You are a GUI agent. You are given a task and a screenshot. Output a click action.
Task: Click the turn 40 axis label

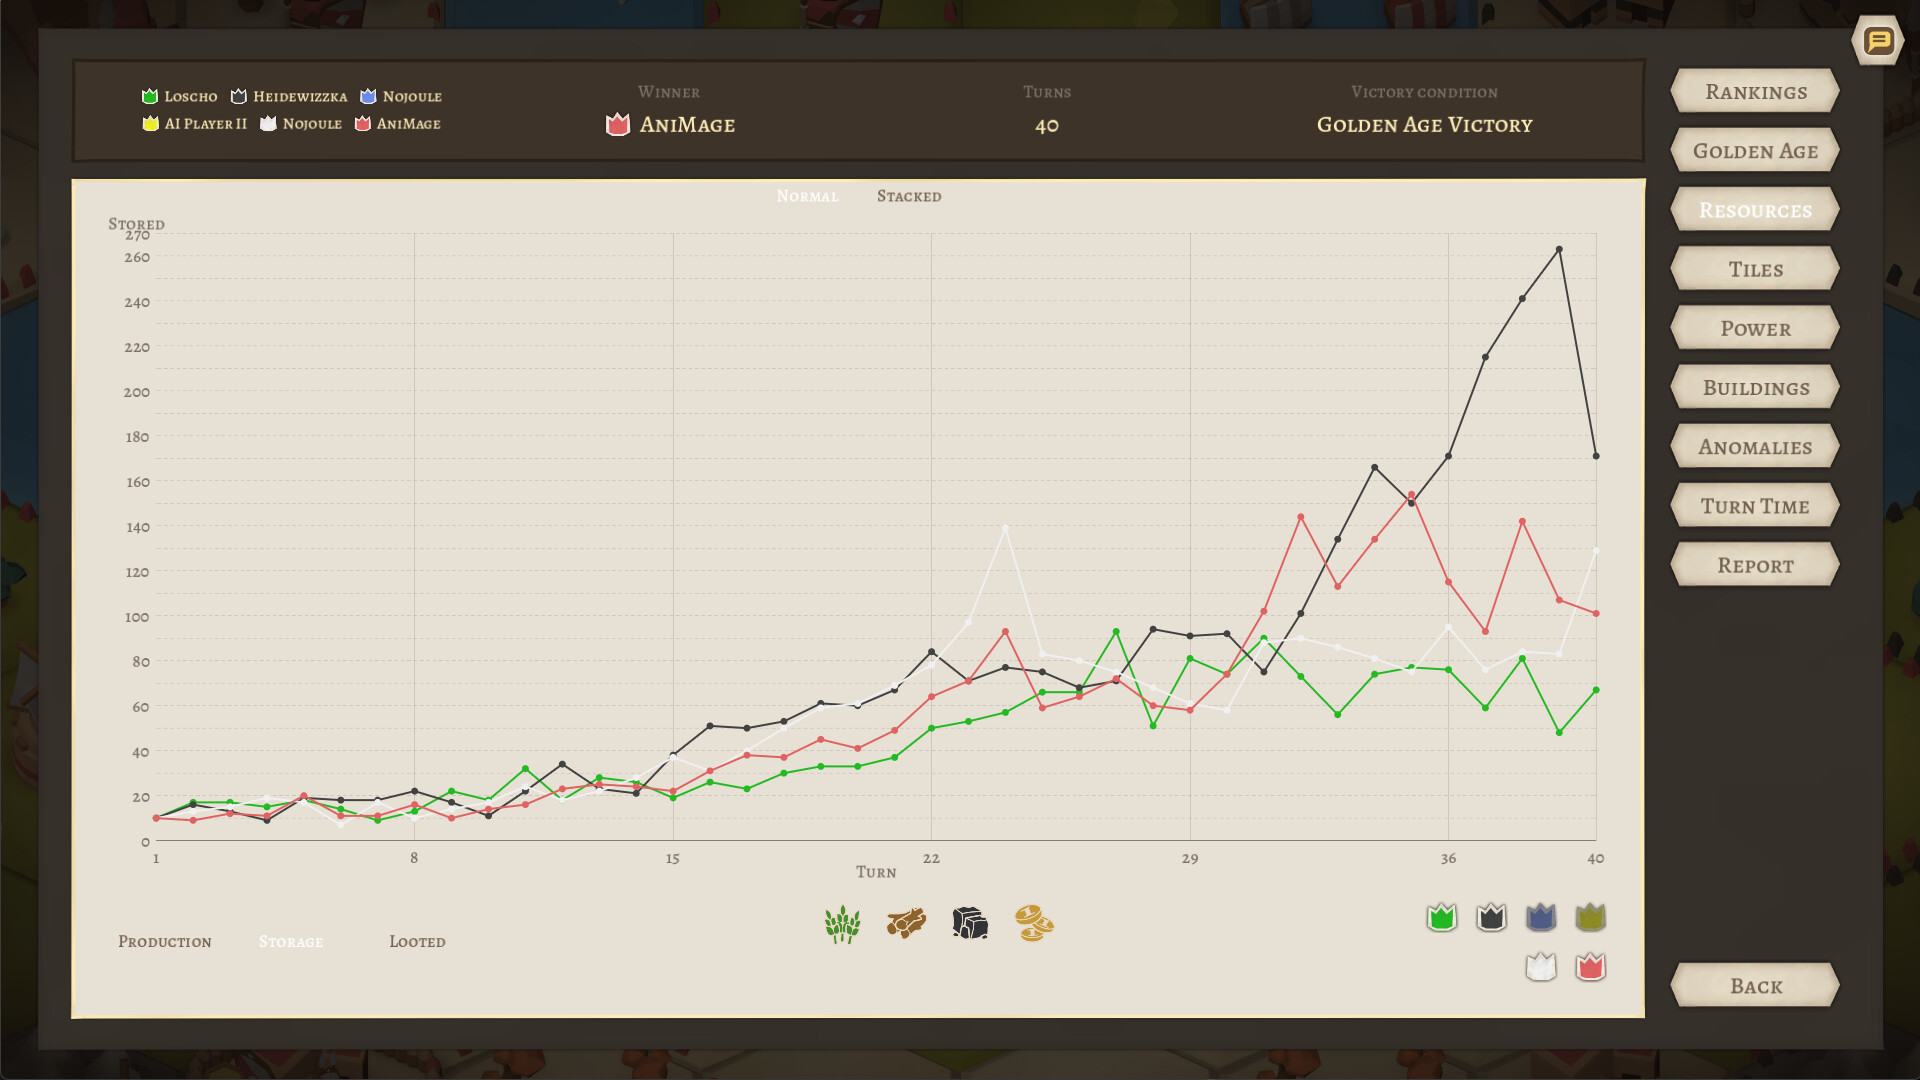pyautogui.click(x=1596, y=858)
